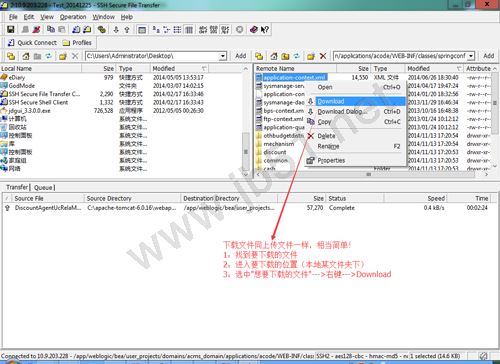500x364 pixels.
Task: Choose Rename in the context menu
Action: click(356, 146)
